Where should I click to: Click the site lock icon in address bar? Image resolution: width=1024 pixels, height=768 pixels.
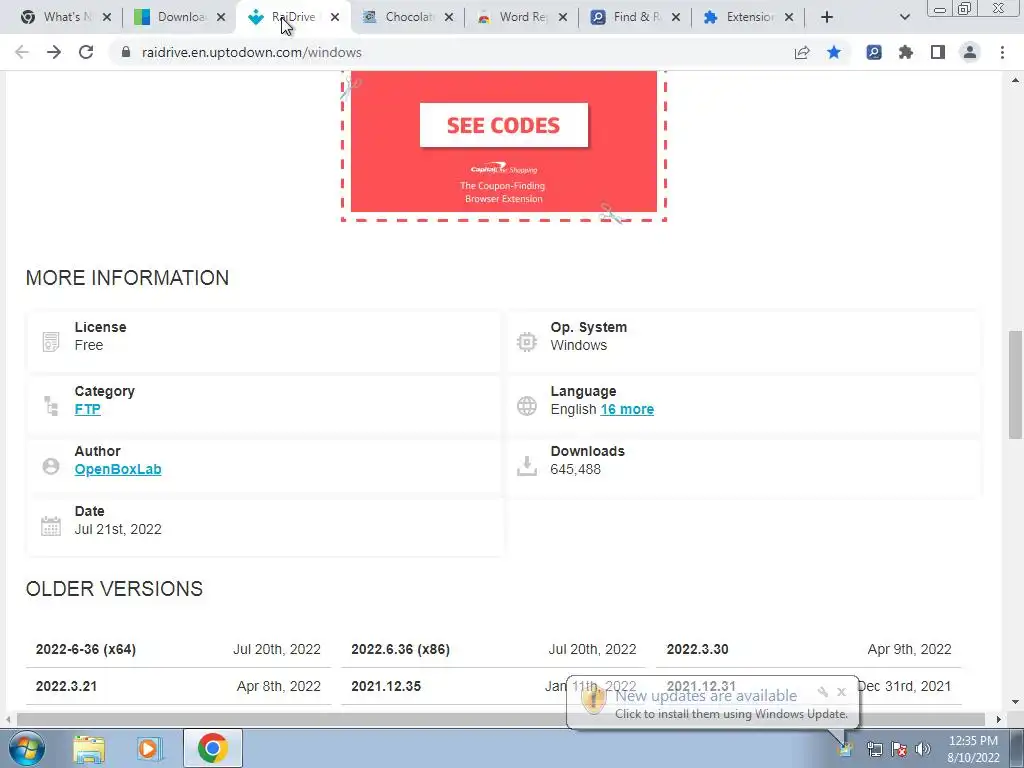click(126, 52)
